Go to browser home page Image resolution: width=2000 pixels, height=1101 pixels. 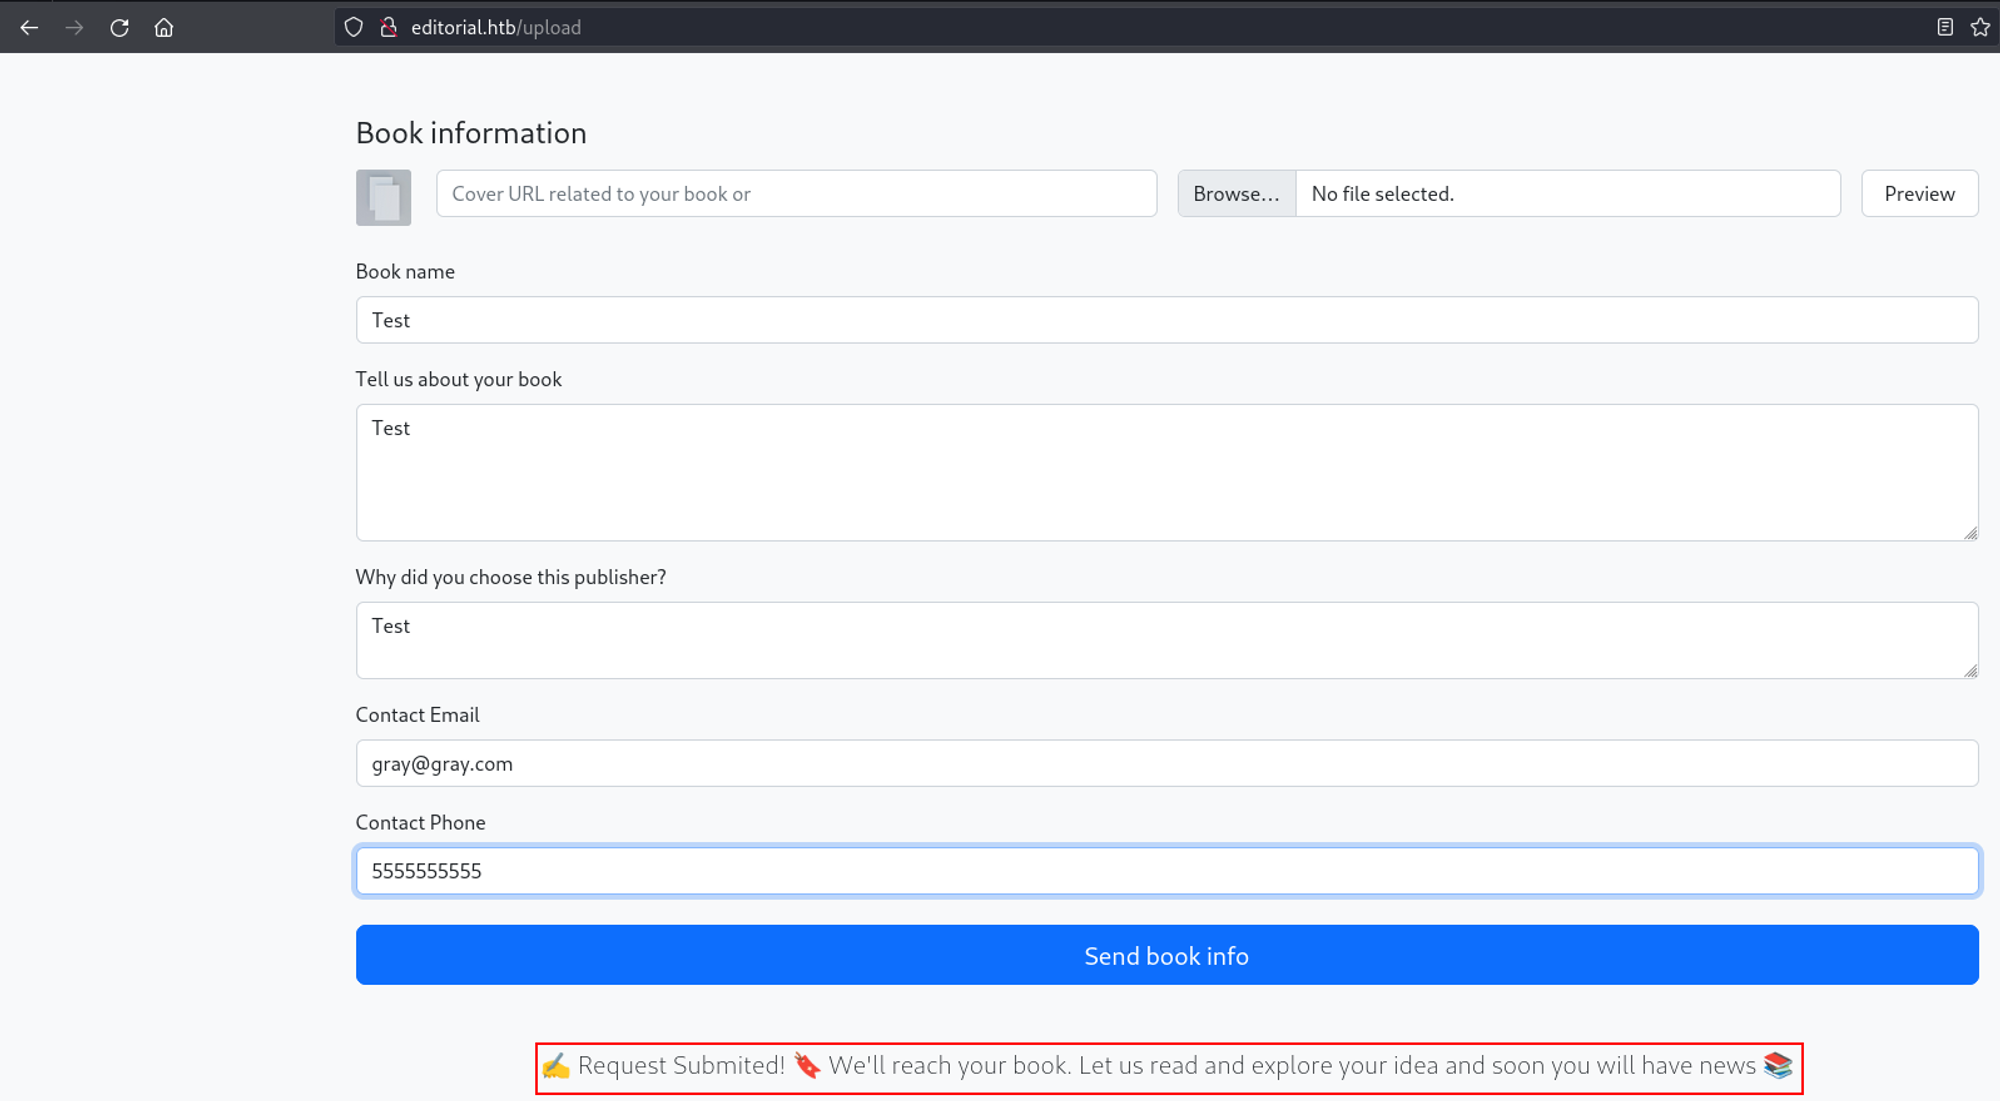click(164, 27)
